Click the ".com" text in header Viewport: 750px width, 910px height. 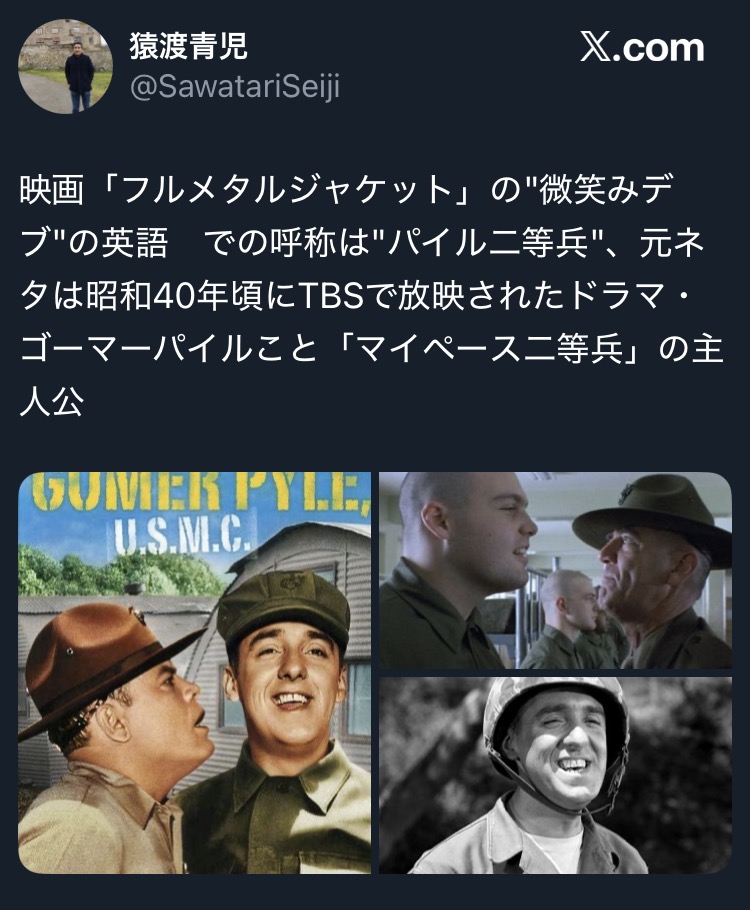click(658, 48)
